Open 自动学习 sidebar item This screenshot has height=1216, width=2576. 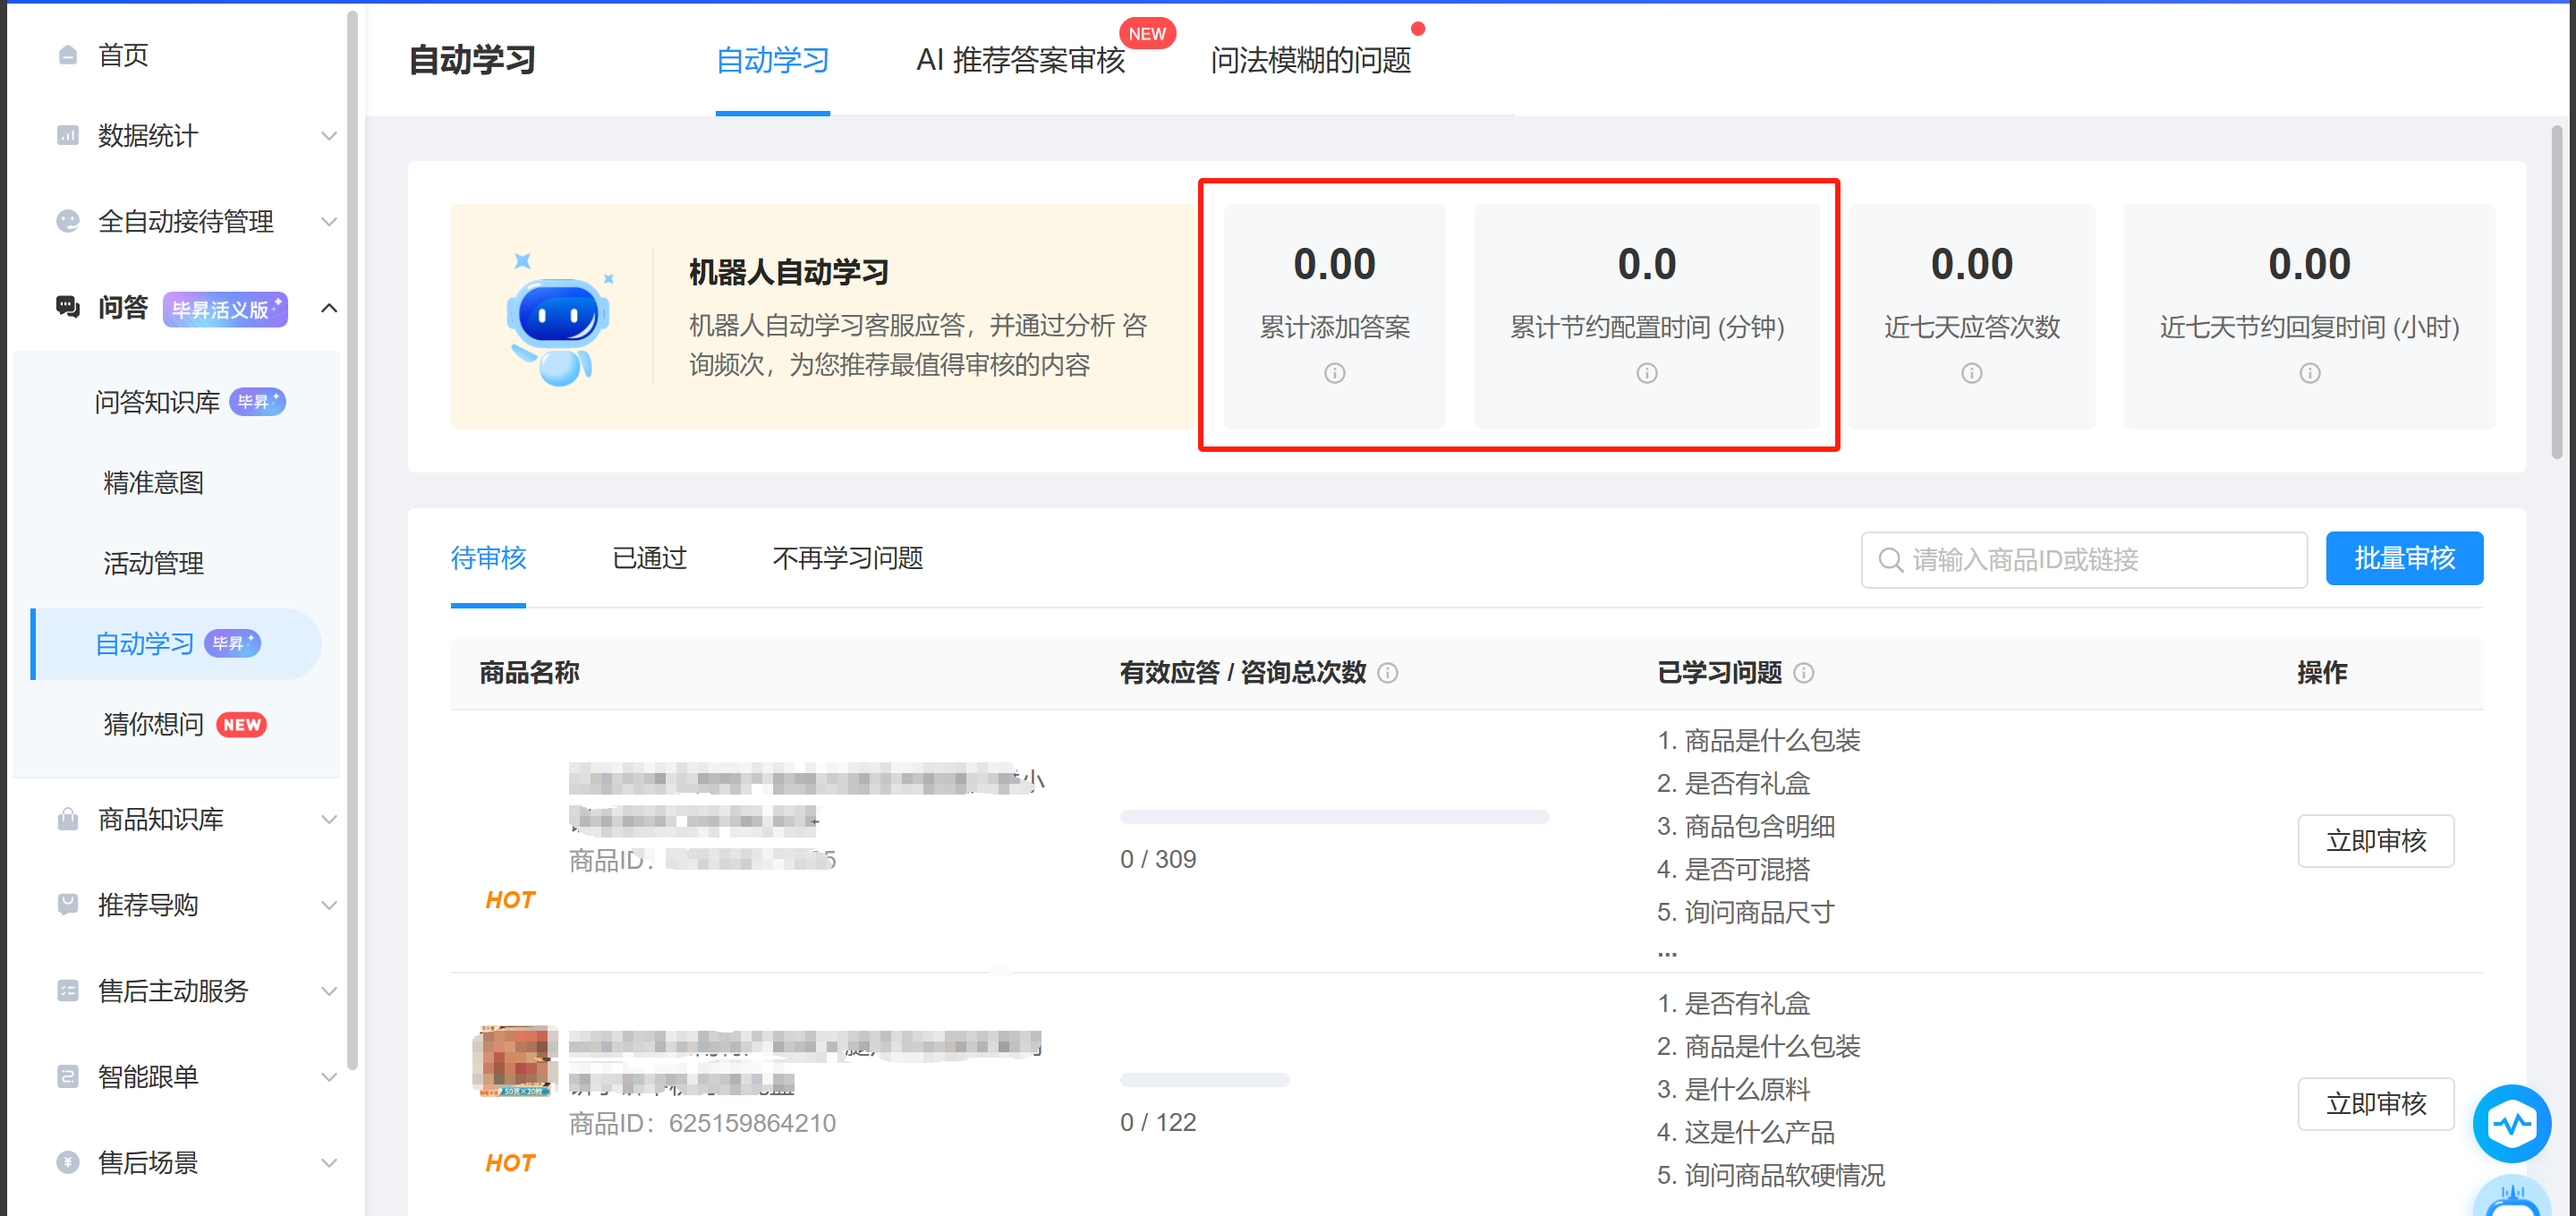pyautogui.click(x=177, y=644)
